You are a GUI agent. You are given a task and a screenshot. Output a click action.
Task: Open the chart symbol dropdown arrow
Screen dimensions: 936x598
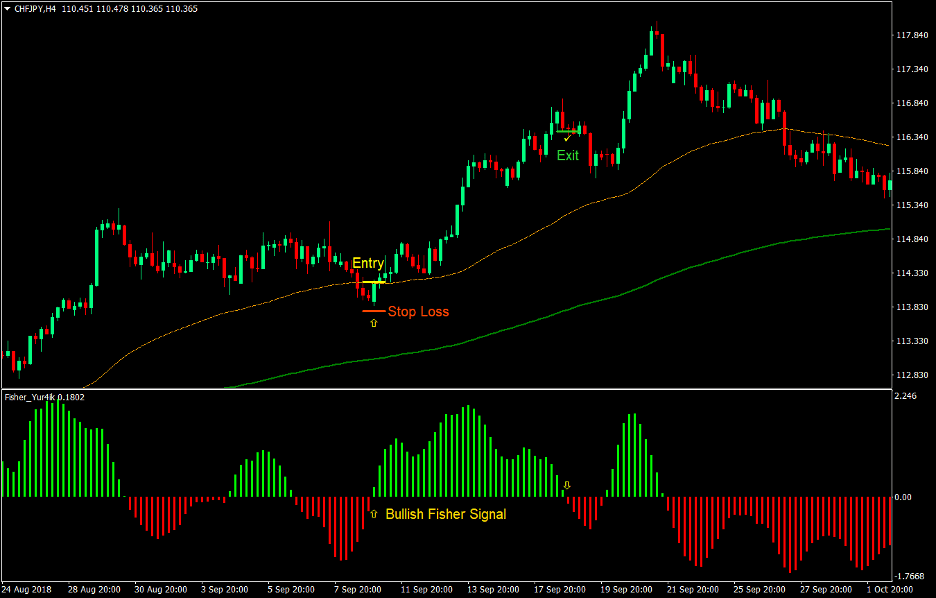[x=8, y=8]
